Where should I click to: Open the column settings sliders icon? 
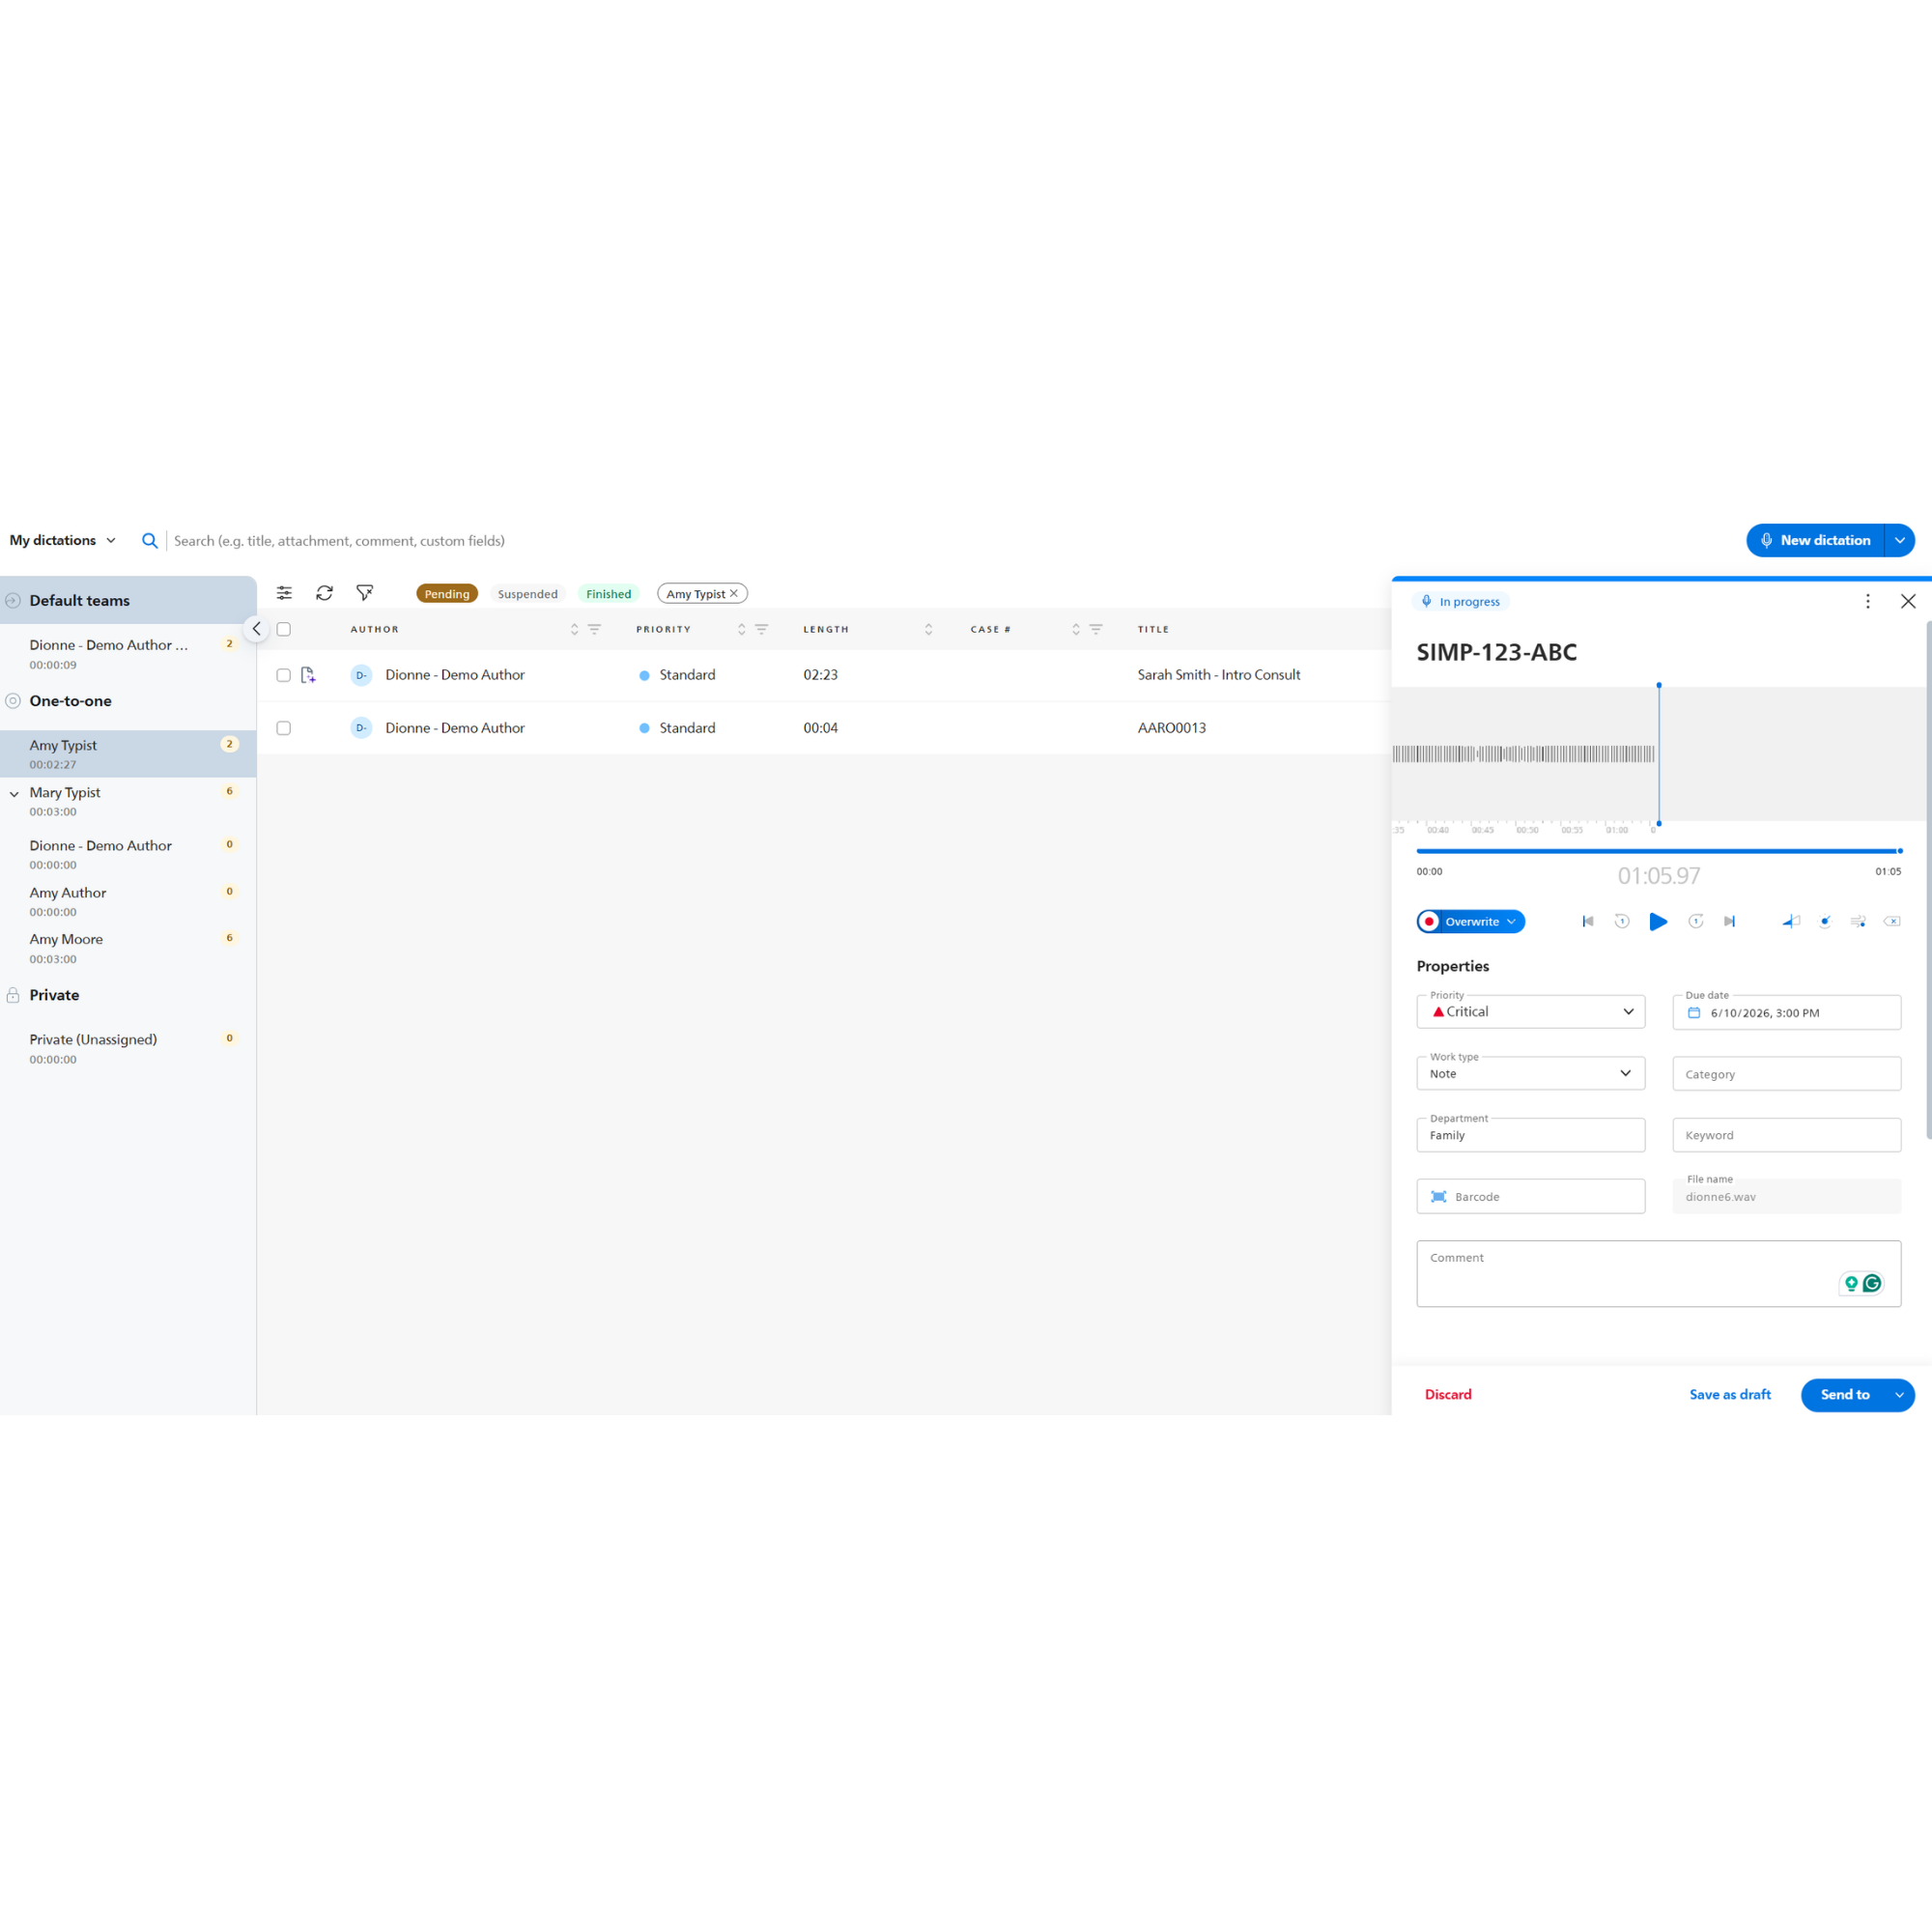point(284,593)
